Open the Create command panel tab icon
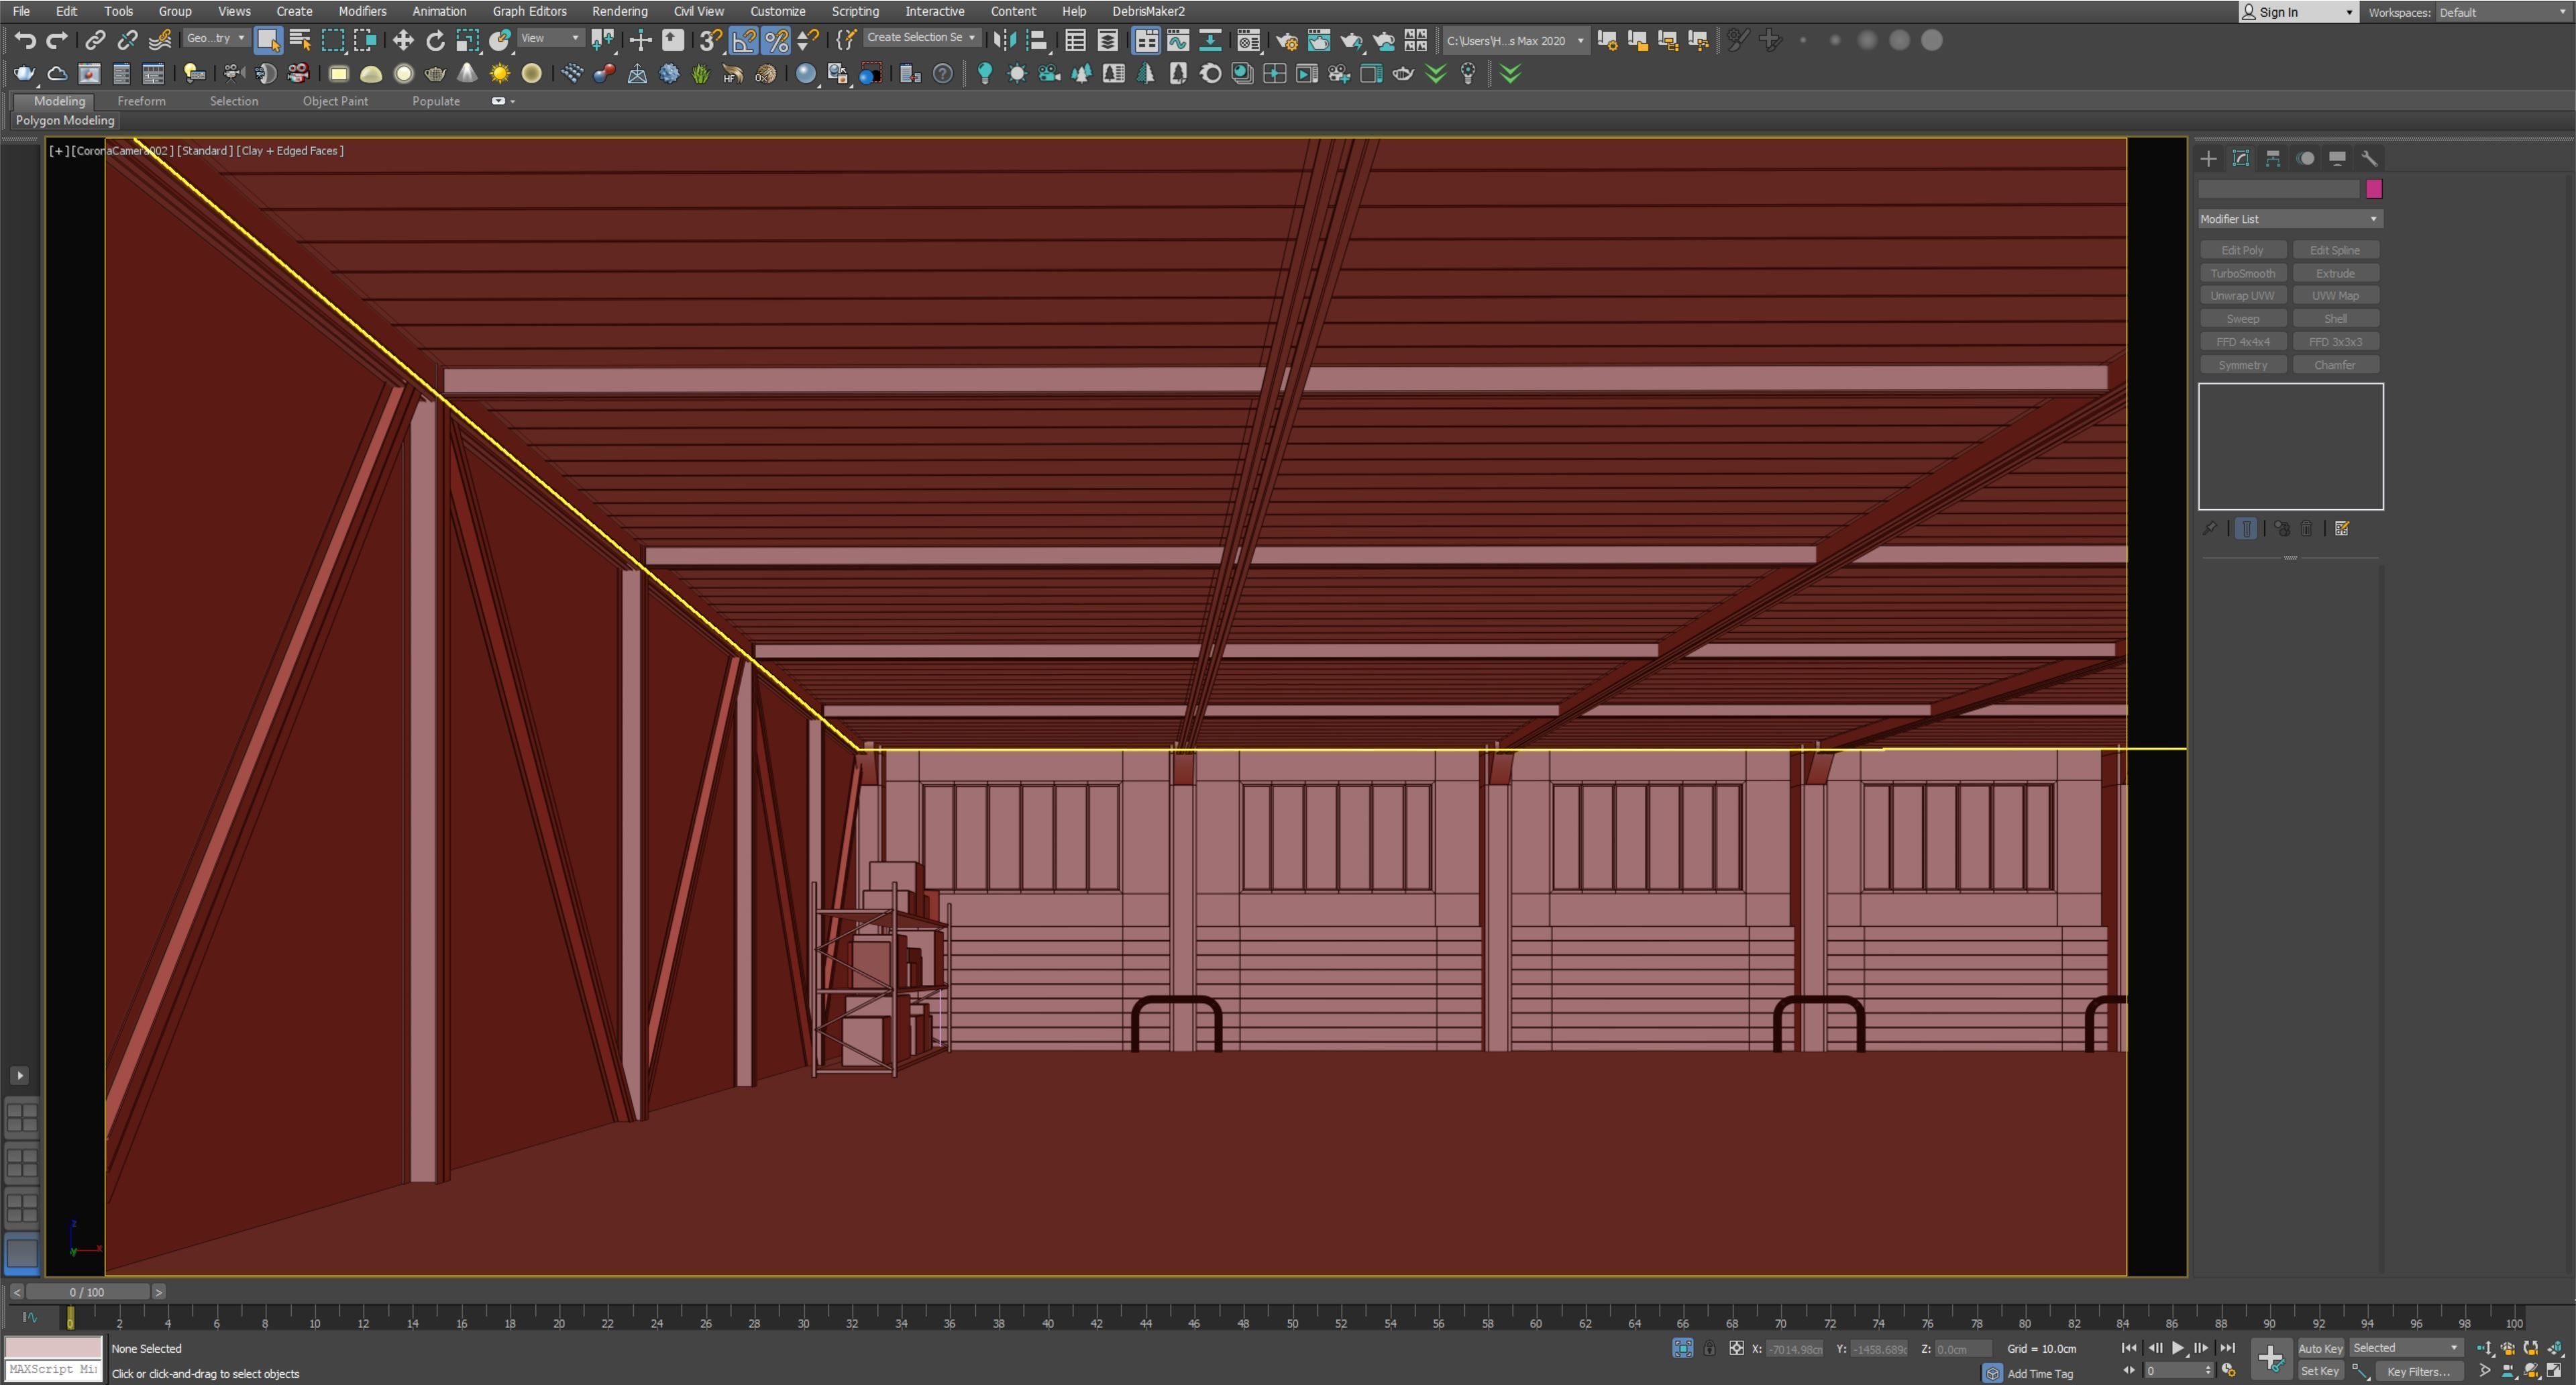Screen dimensions: 2576x1385 (2208, 158)
